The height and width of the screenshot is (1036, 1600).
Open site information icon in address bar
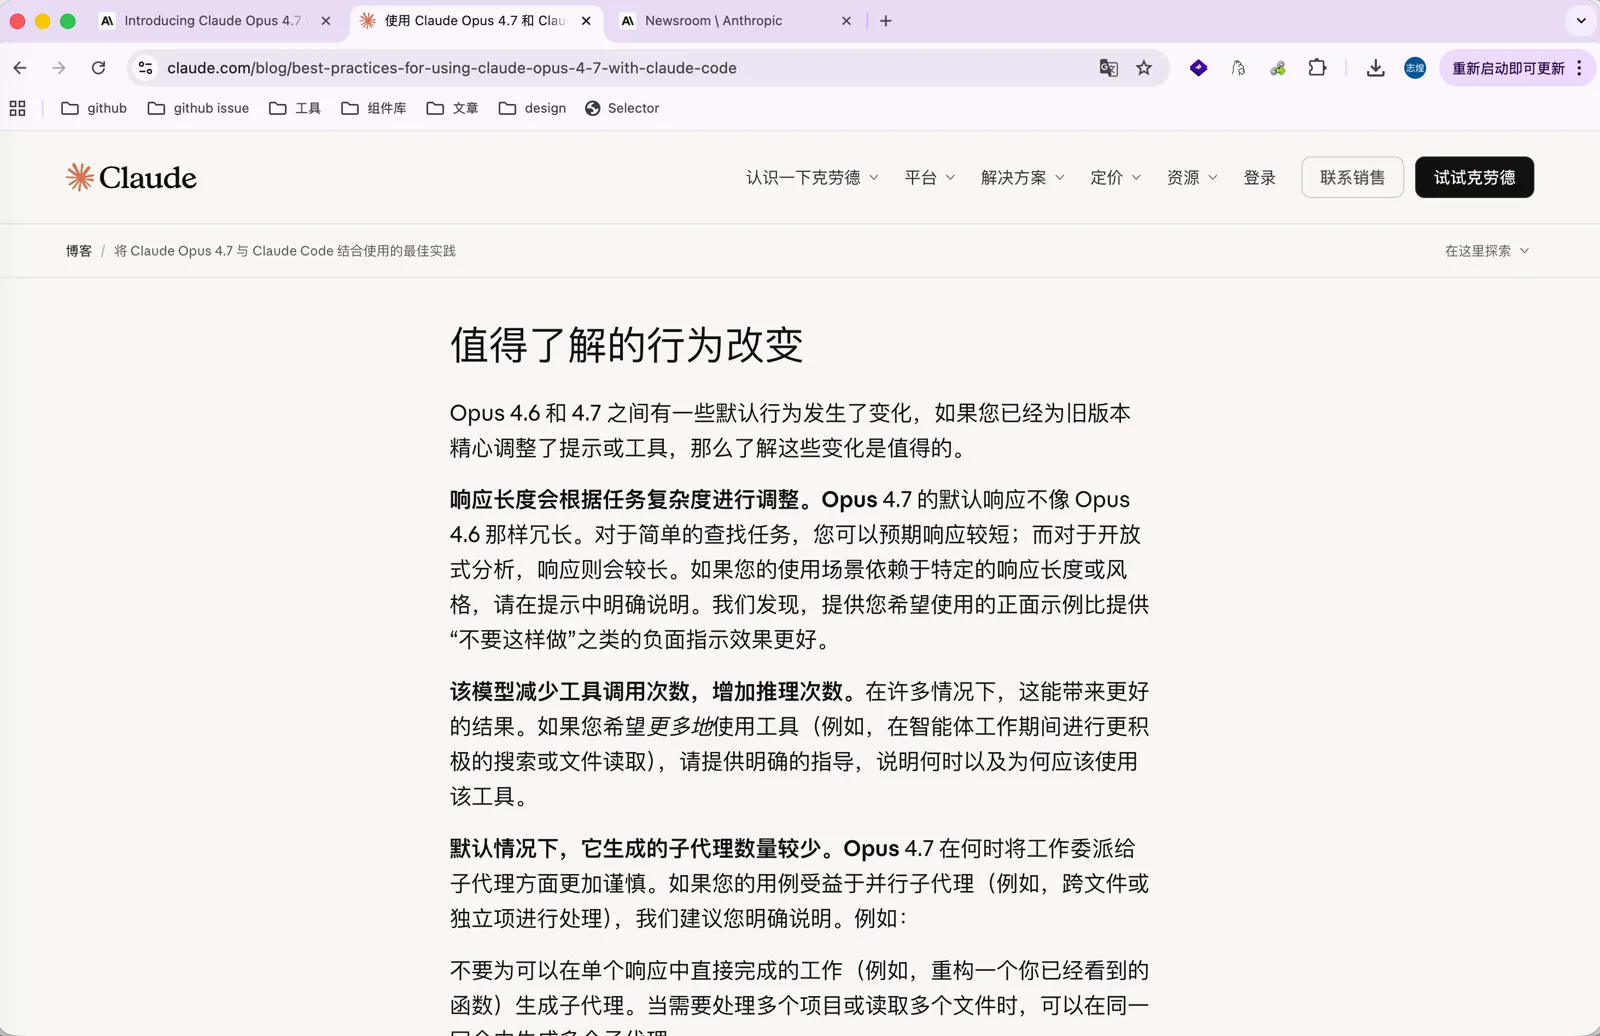[x=146, y=68]
